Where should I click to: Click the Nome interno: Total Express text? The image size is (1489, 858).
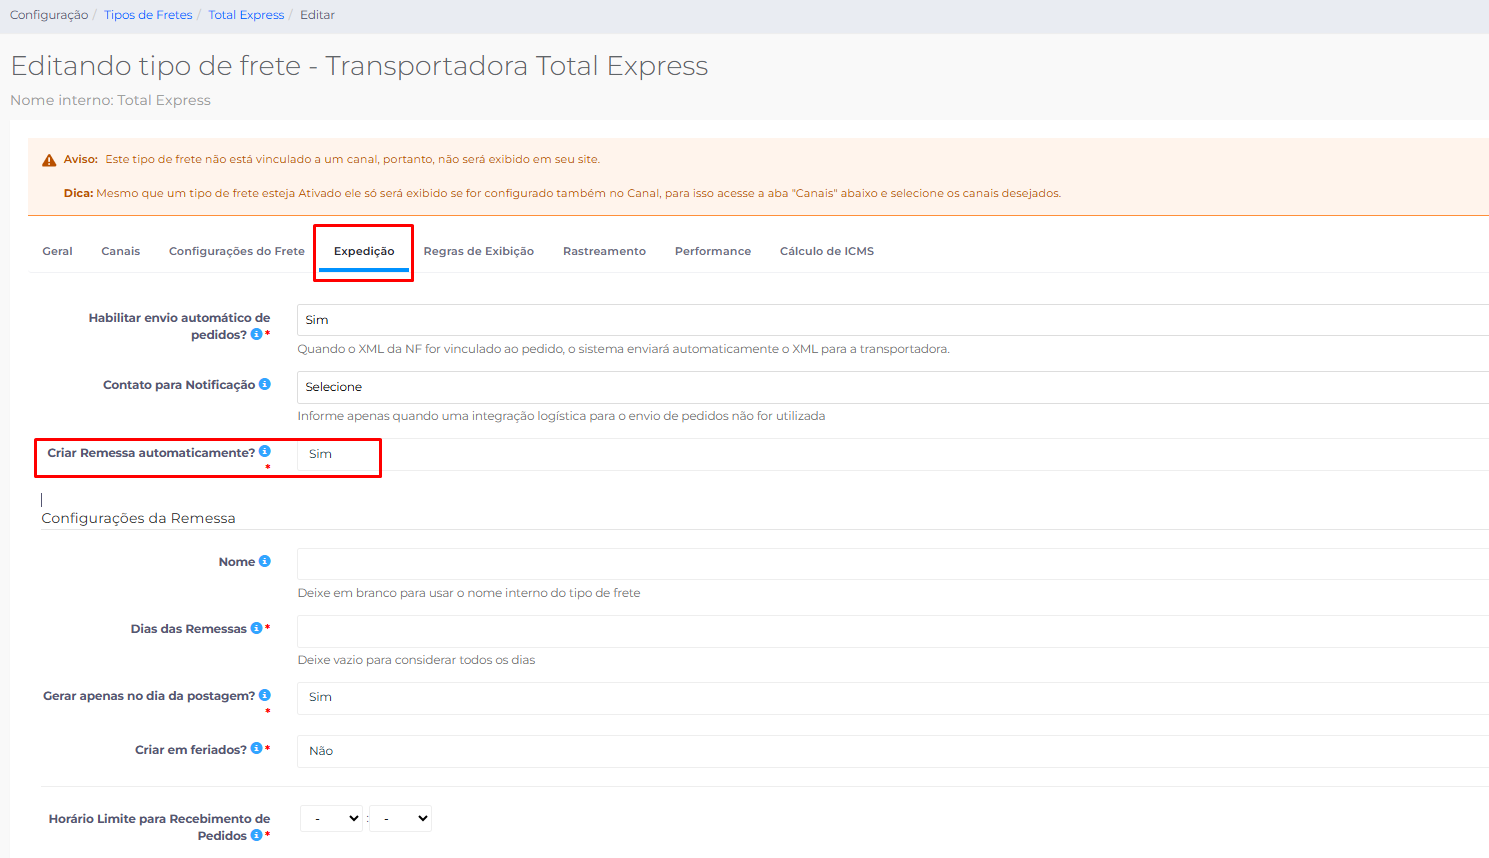pos(110,100)
